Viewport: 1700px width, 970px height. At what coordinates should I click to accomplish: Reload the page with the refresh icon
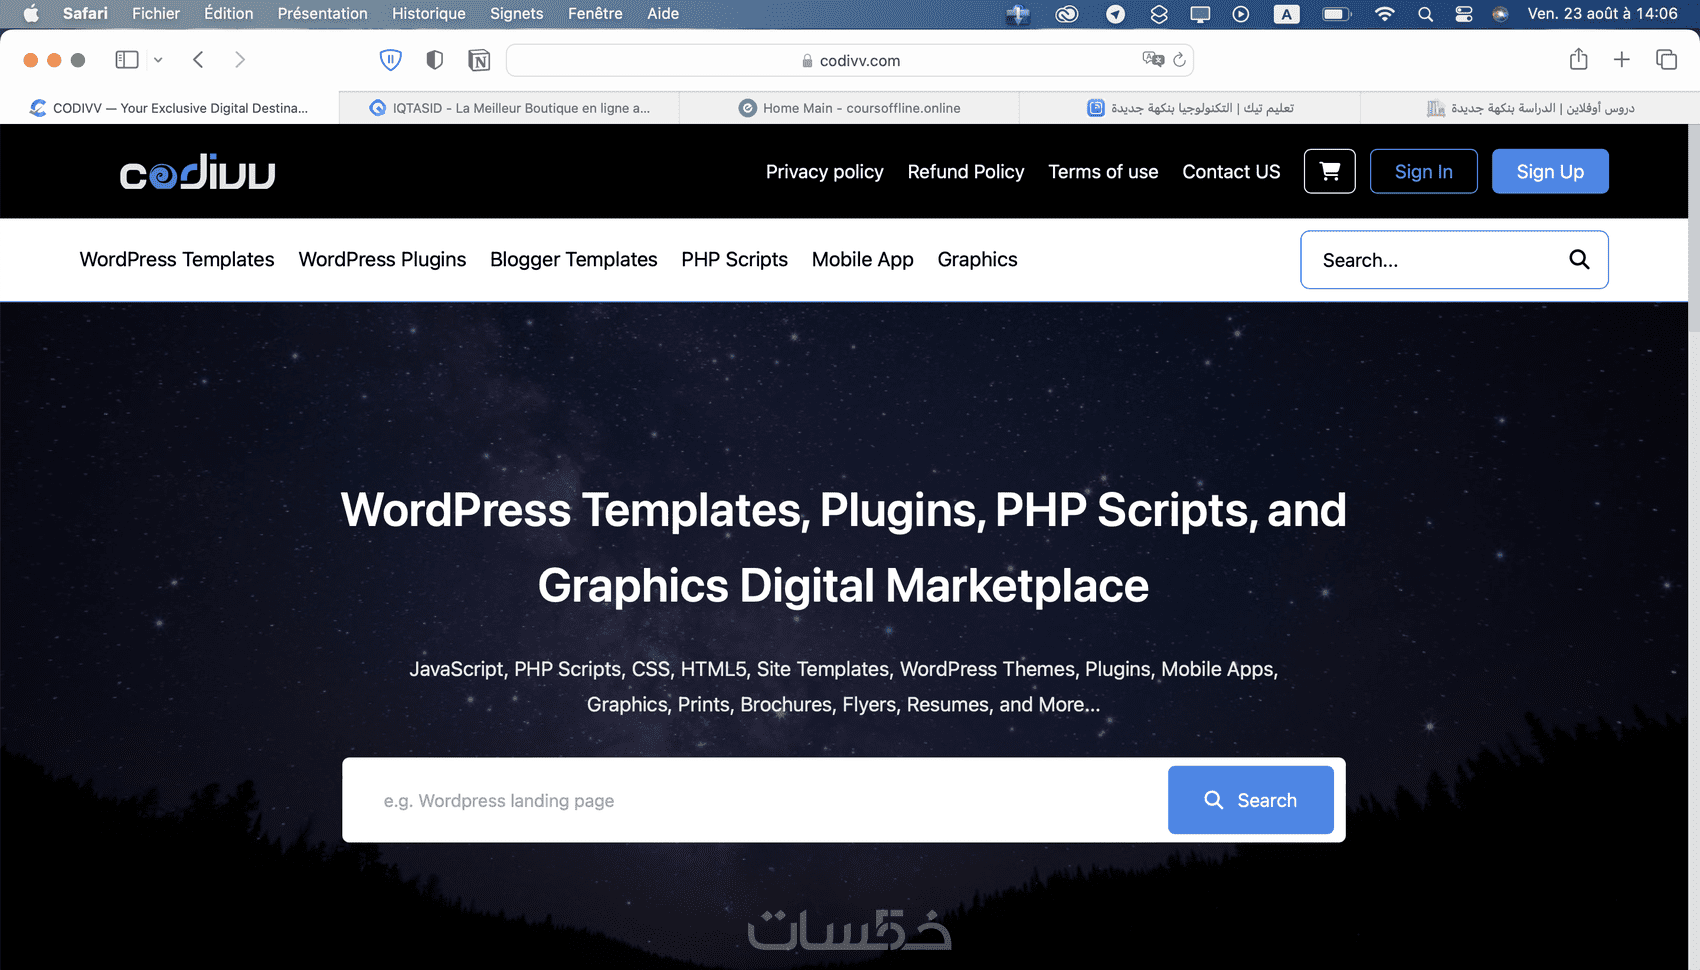(1180, 60)
